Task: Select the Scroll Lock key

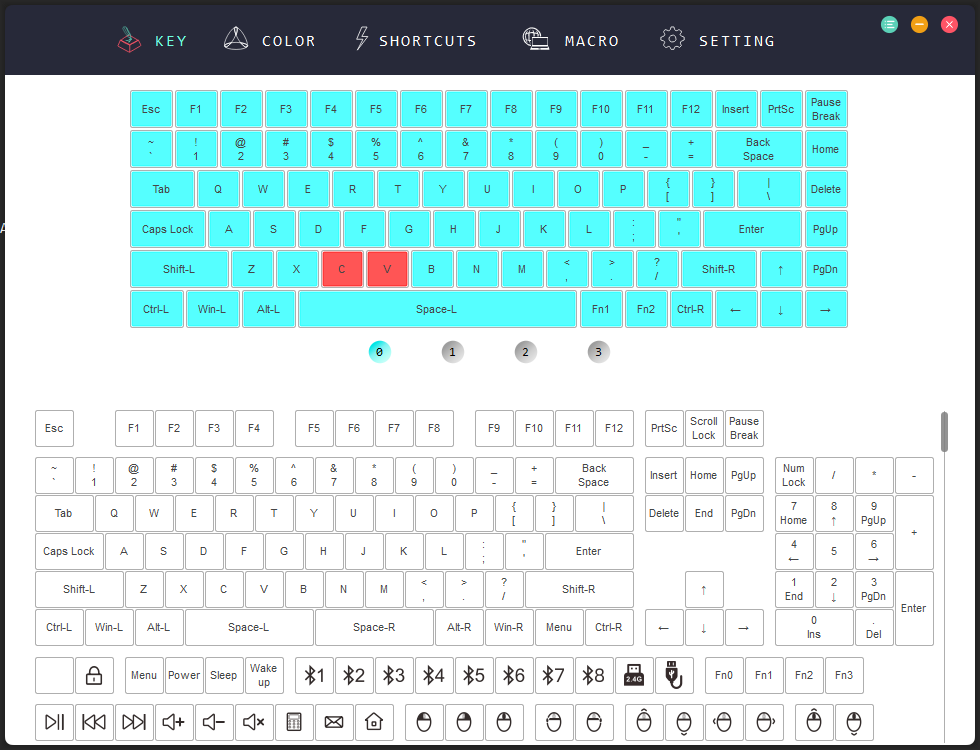Action: 704,429
